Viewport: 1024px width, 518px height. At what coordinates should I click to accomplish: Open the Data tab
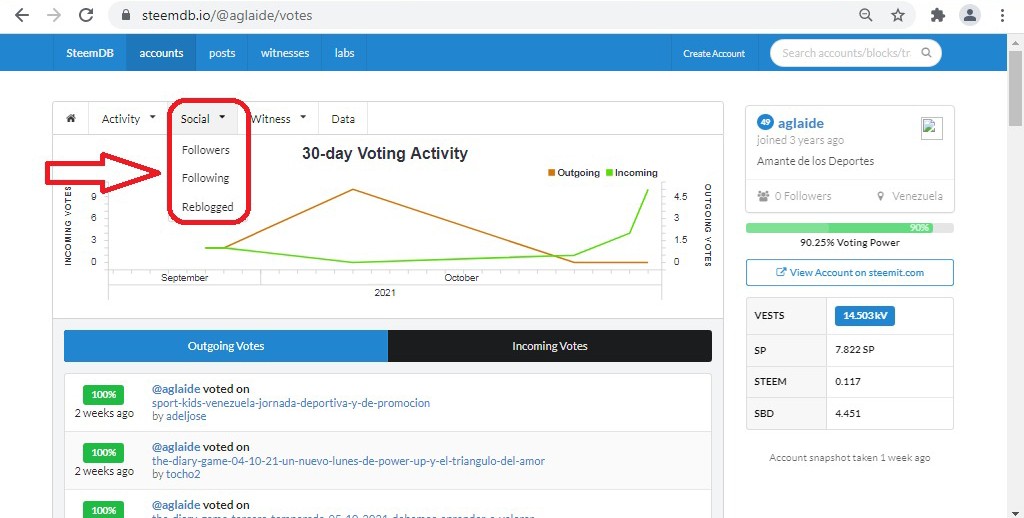pyautogui.click(x=343, y=118)
